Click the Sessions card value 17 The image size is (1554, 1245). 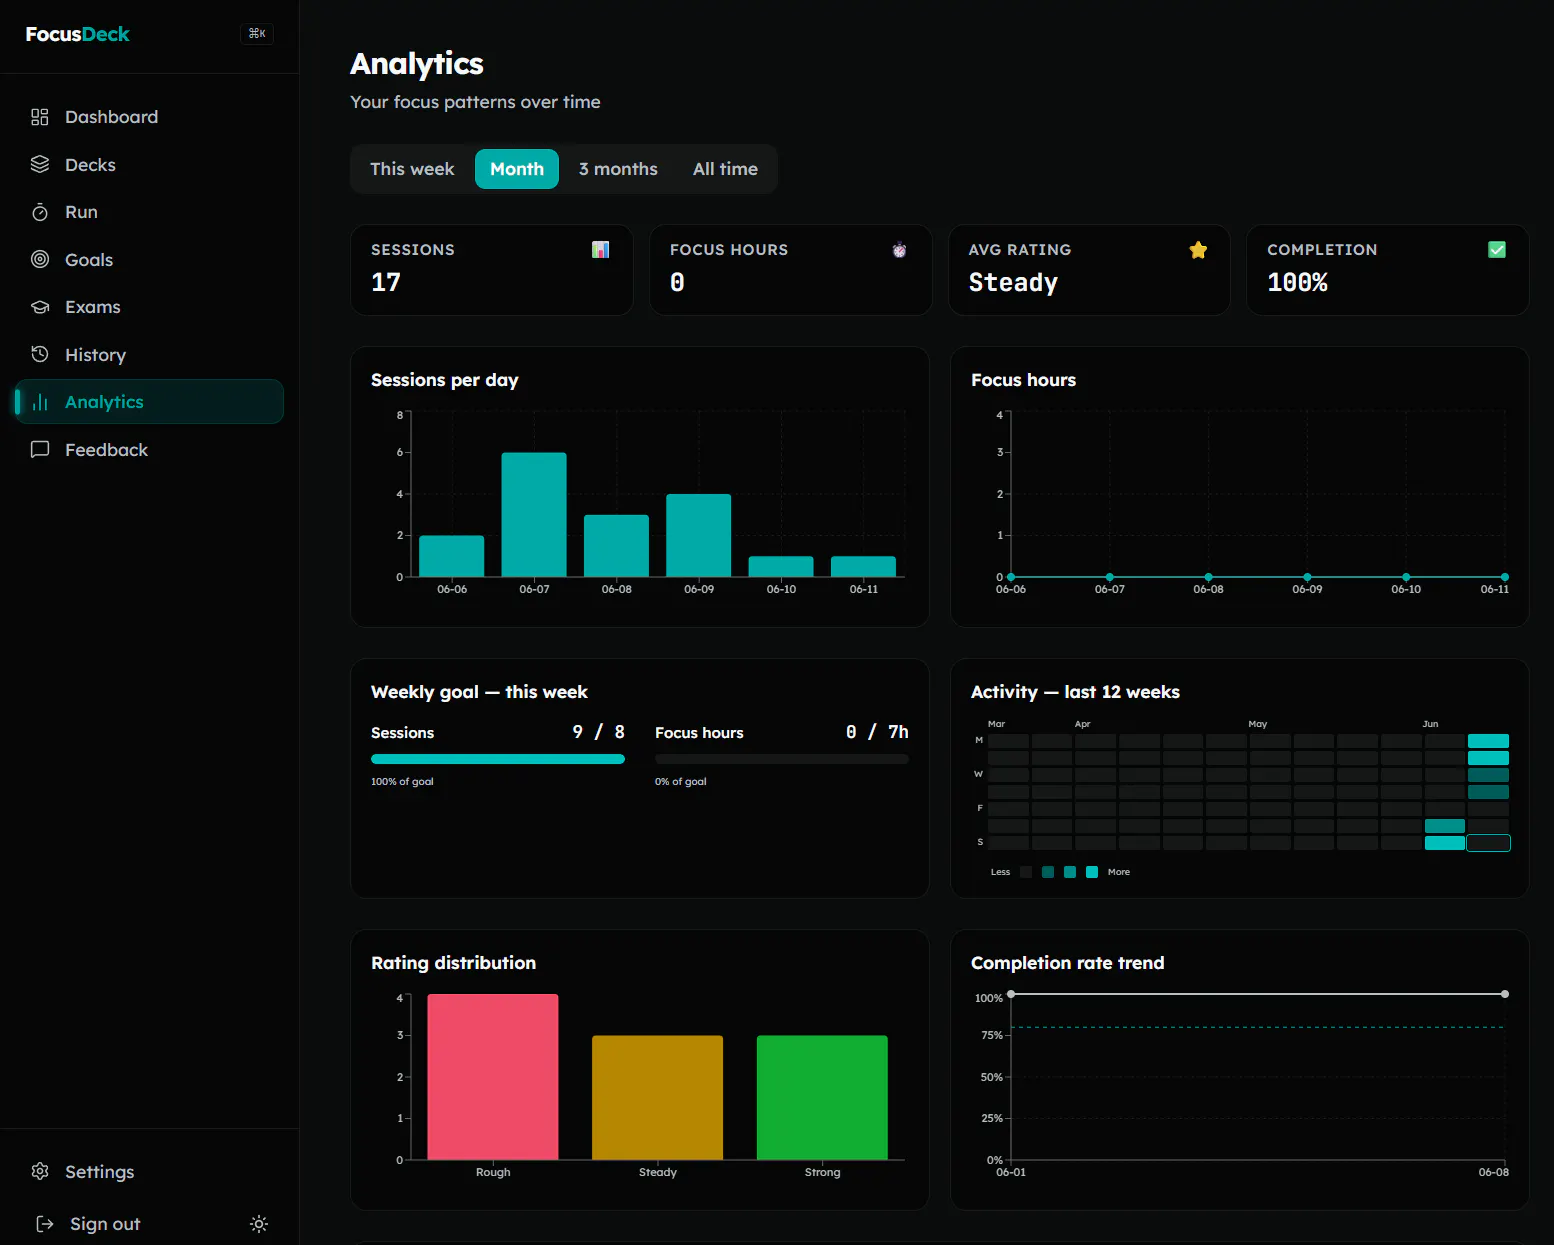(x=386, y=283)
